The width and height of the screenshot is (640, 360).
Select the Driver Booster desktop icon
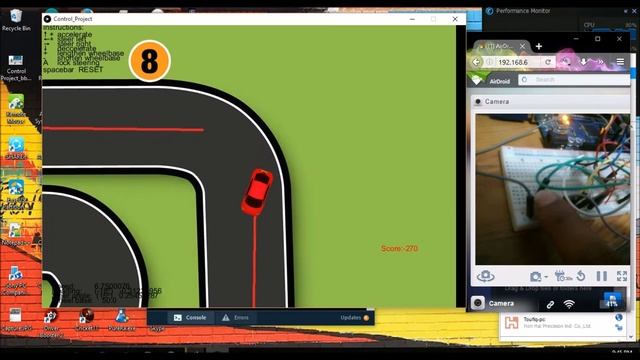[51, 324]
